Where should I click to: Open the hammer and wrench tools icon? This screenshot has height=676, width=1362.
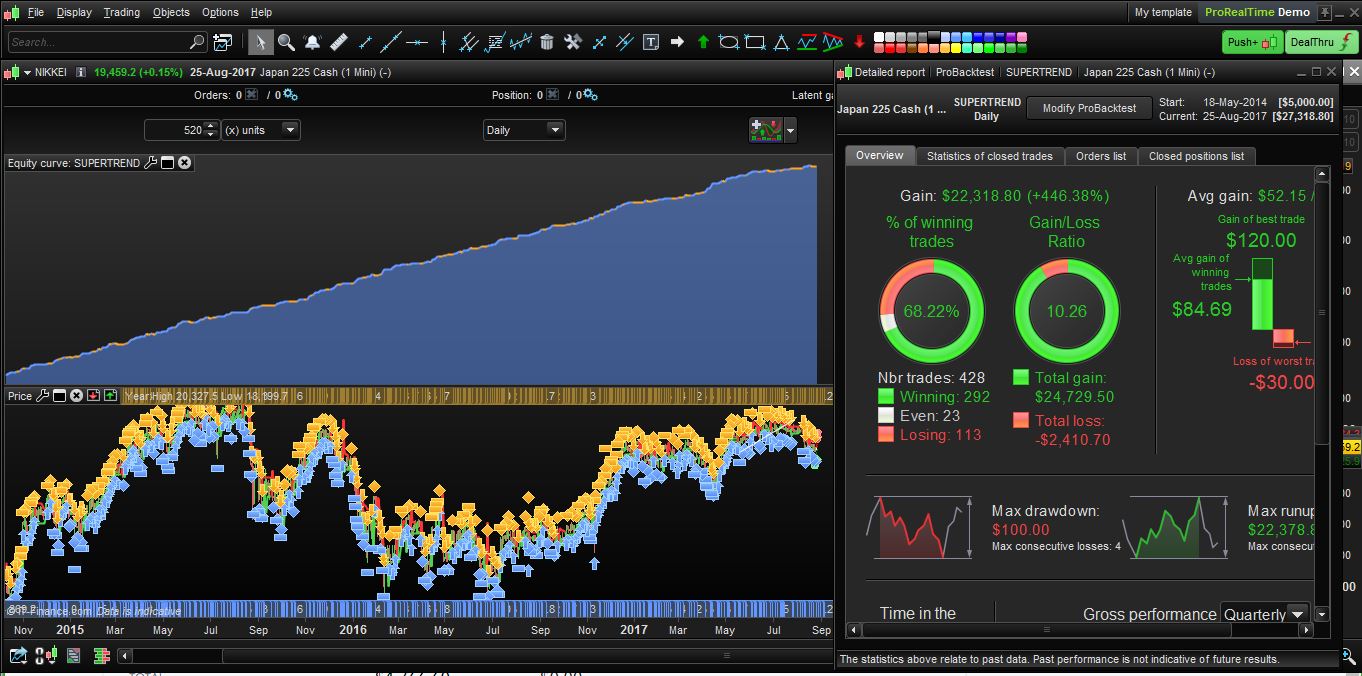[x=572, y=42]
